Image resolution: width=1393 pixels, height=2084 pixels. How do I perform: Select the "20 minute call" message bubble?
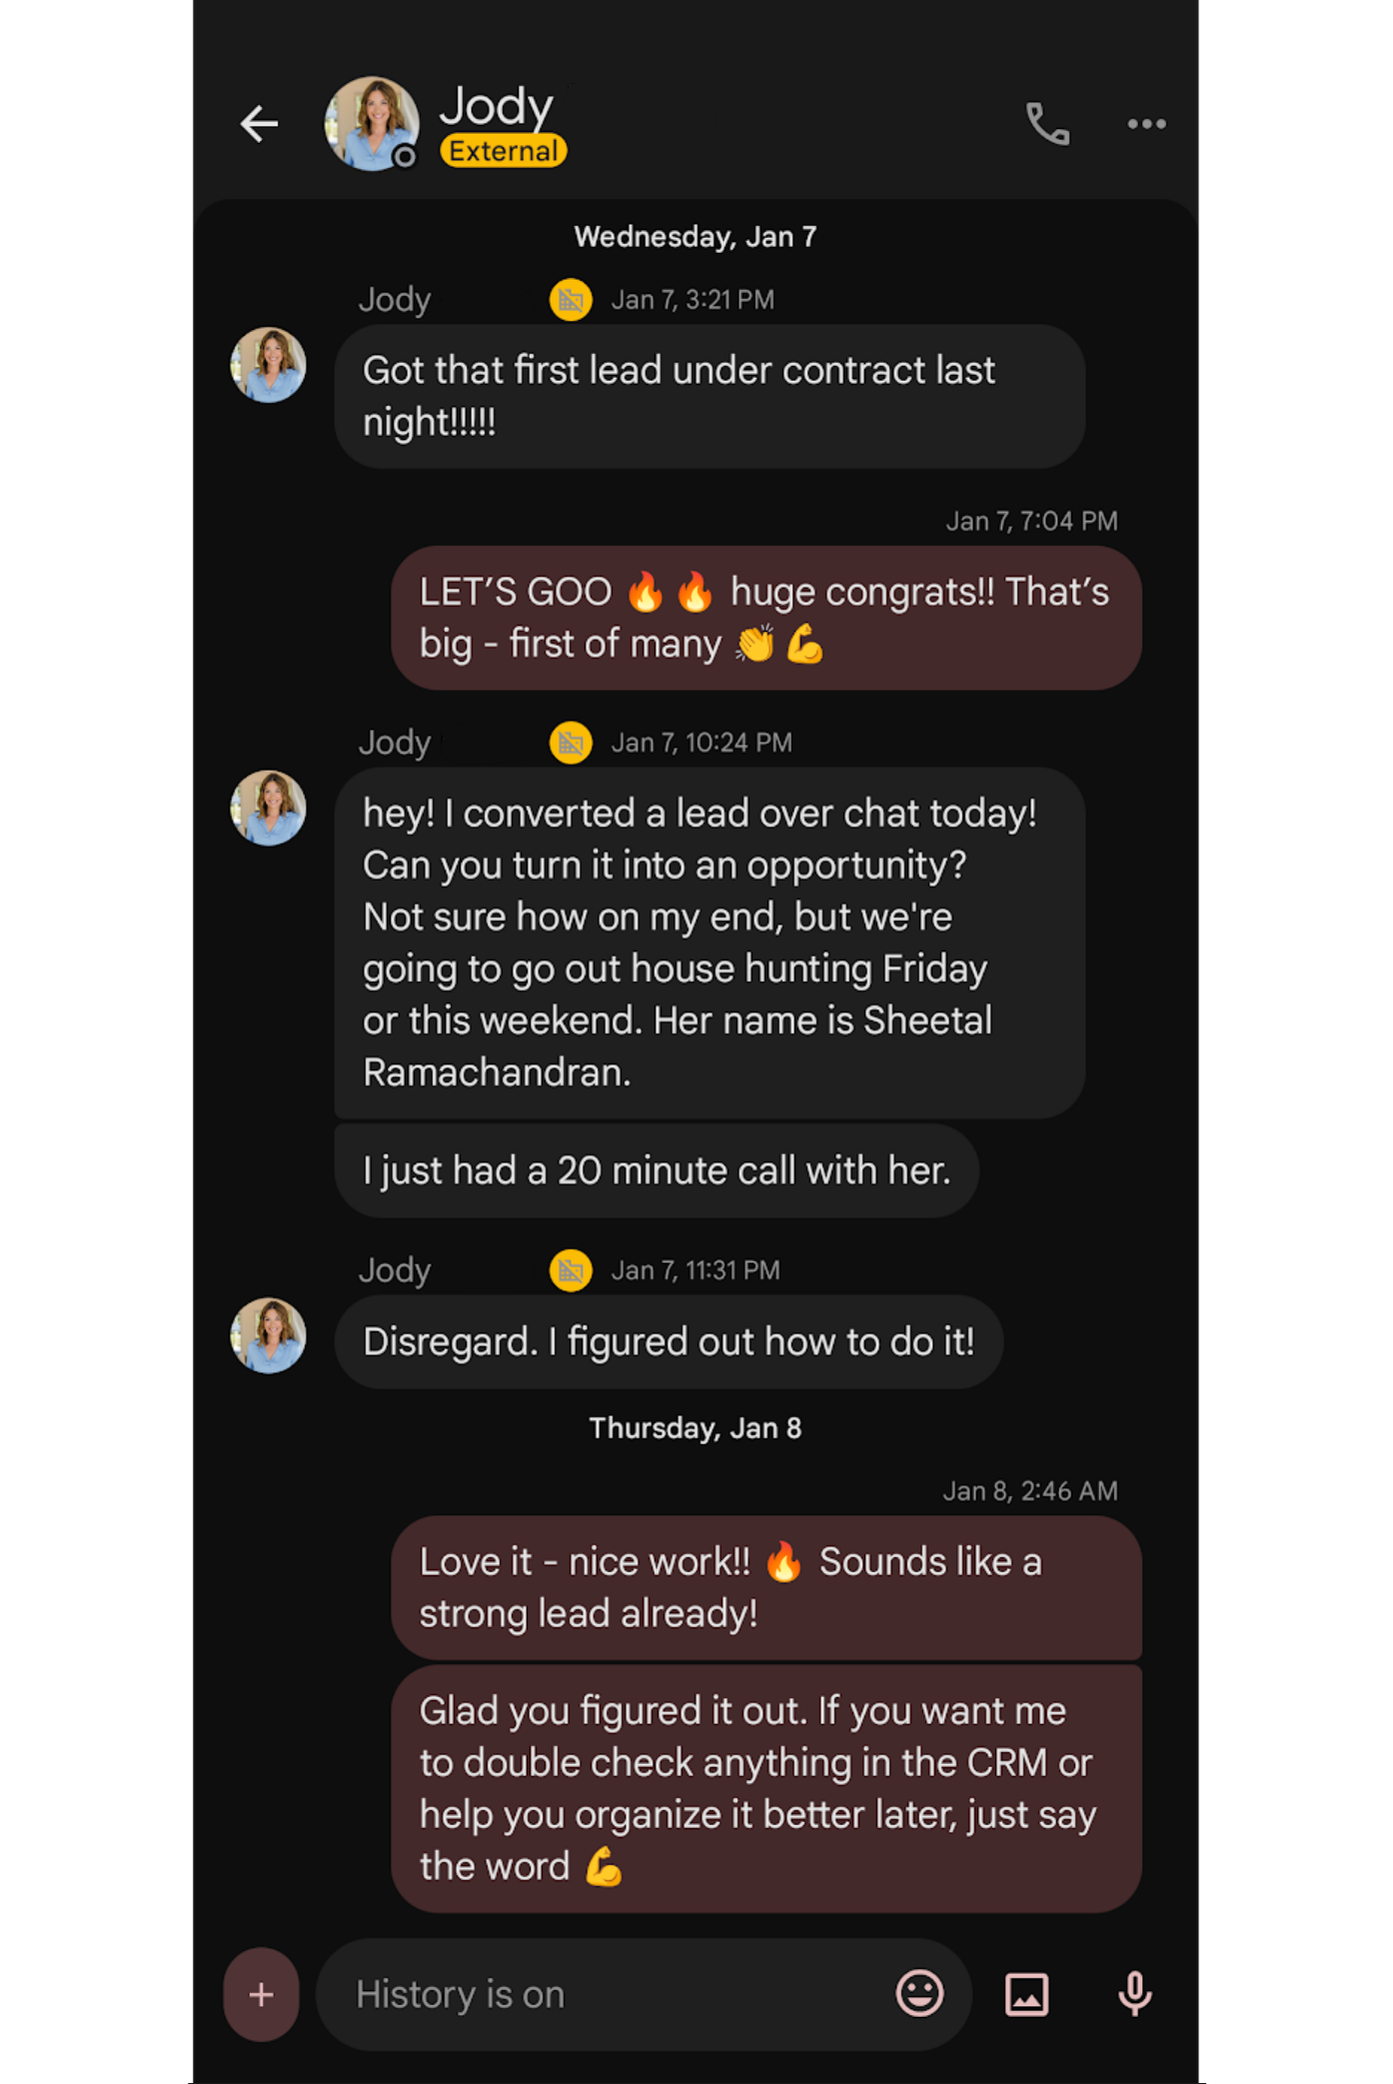point(656,1171)
